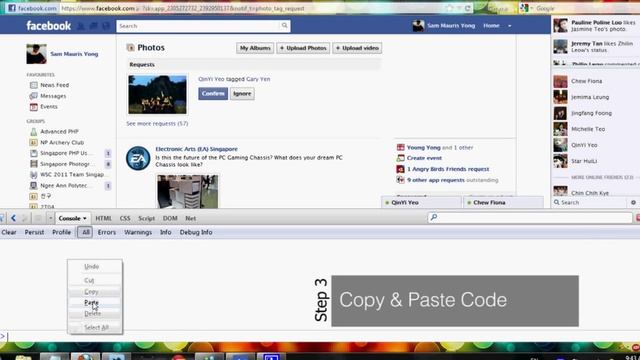This screenshot has width=640, height=360.
Task: Open the NP Archery Club group
Action: (62, 142)
